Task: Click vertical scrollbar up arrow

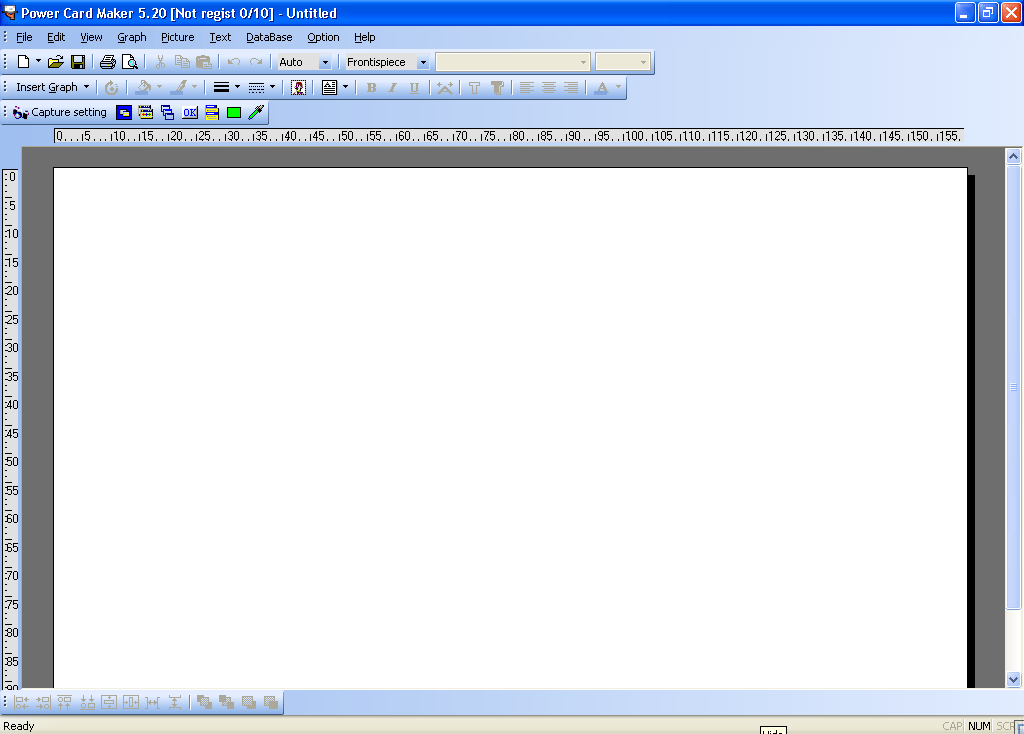Action: [1013, 156]
